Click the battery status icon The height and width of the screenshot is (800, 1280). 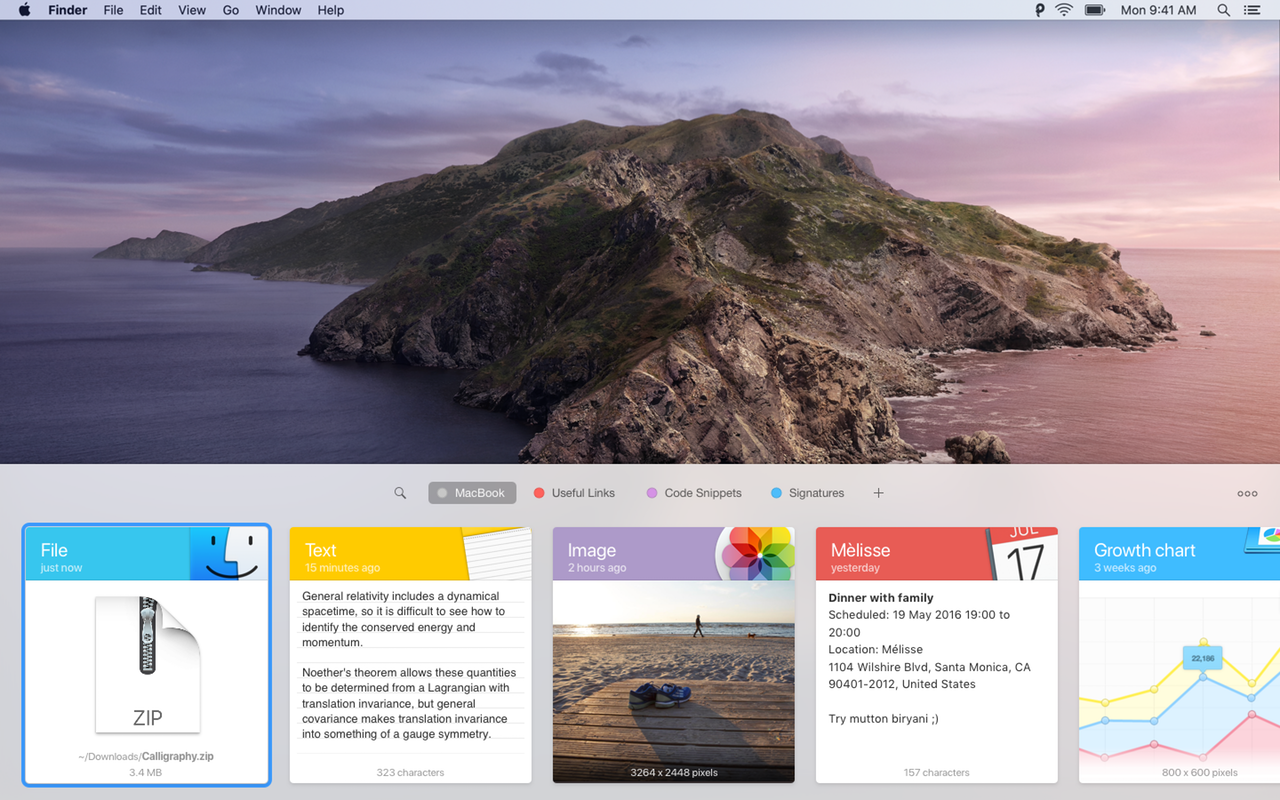(x=1094, y=10)
